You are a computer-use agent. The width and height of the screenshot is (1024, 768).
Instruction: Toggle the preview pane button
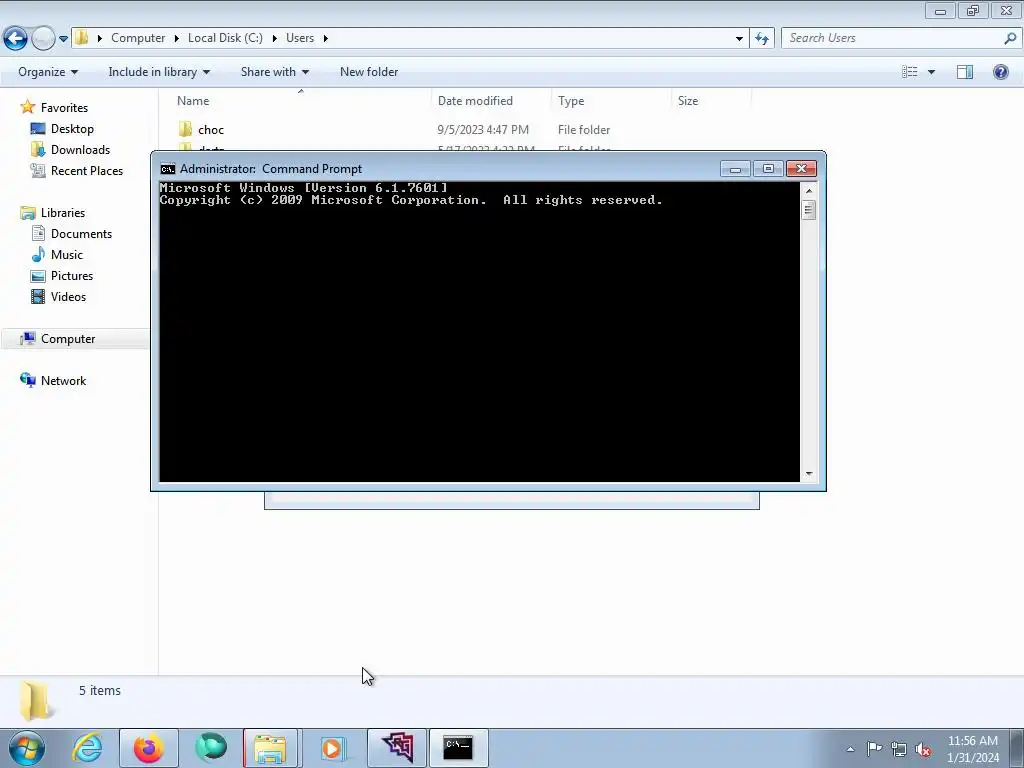965,72
